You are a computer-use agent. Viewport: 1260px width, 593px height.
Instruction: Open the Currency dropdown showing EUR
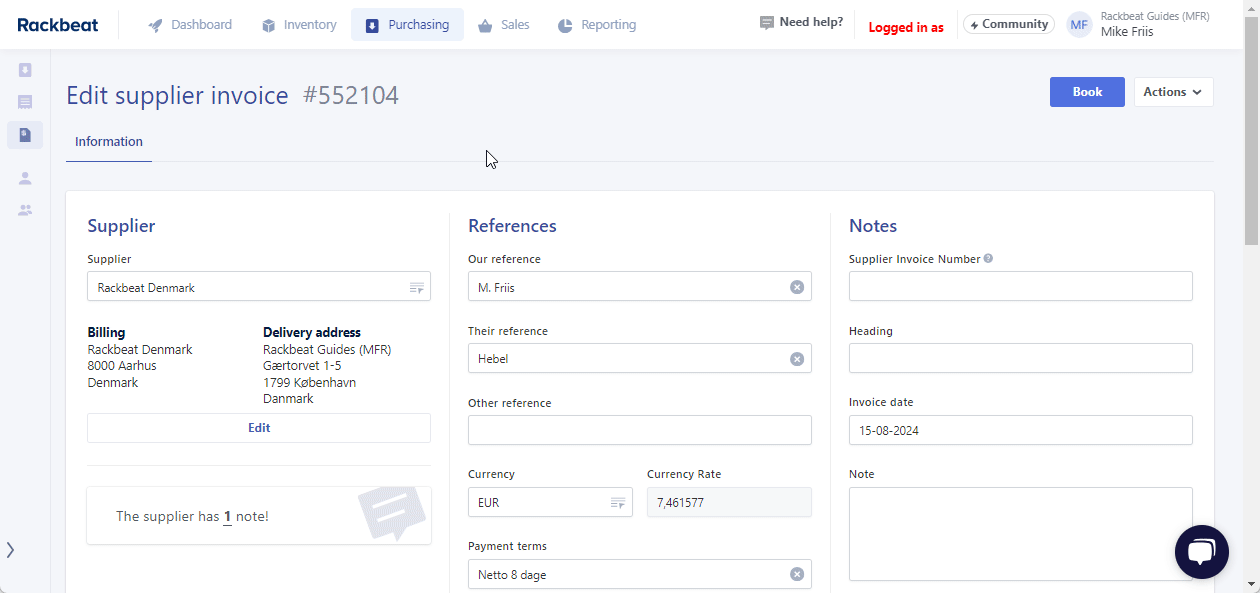click(x=549, y=503)
